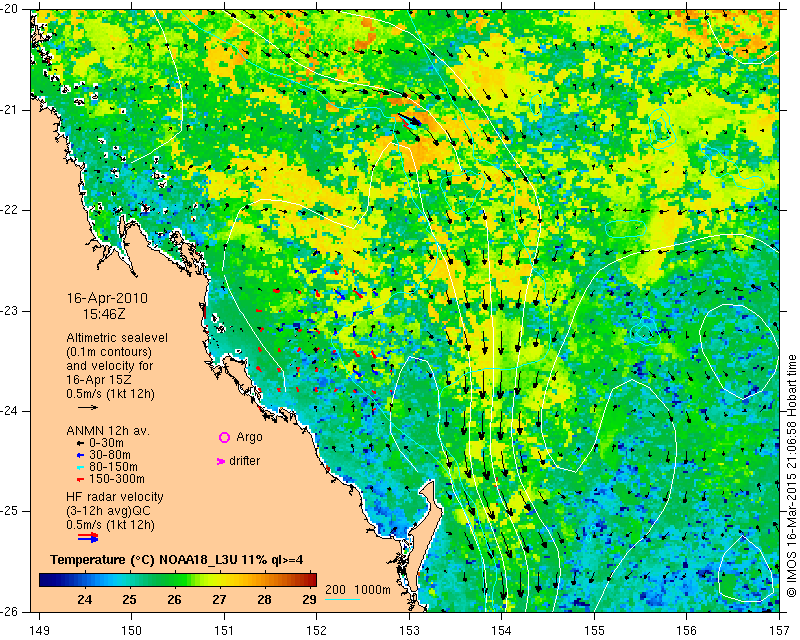Select the magenta Argo circle symbol
This screenshot has width=800, height=640.
coord(224,437)
